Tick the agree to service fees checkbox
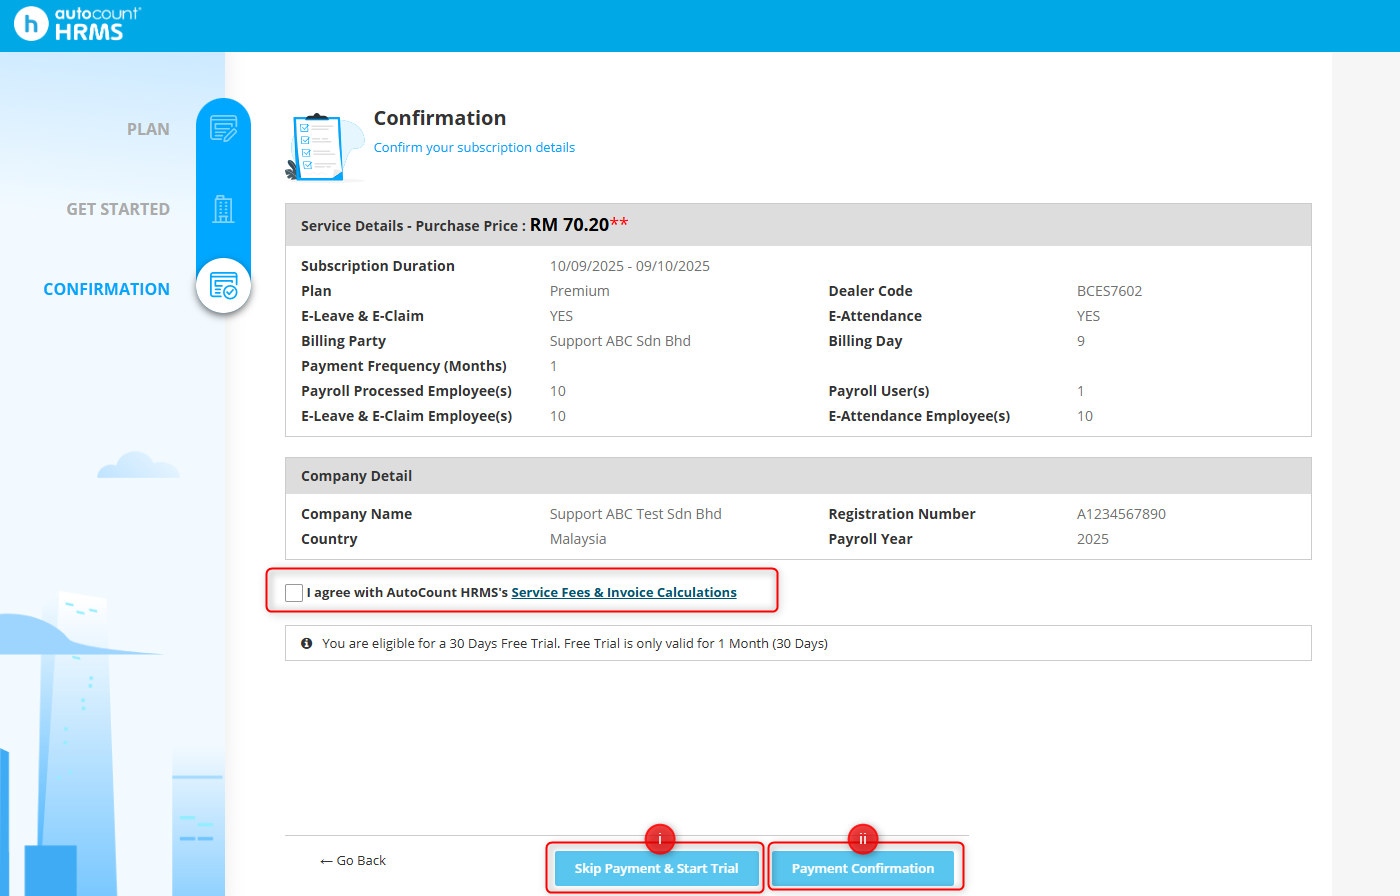The image size is (1400, 896). pos(294,593)
